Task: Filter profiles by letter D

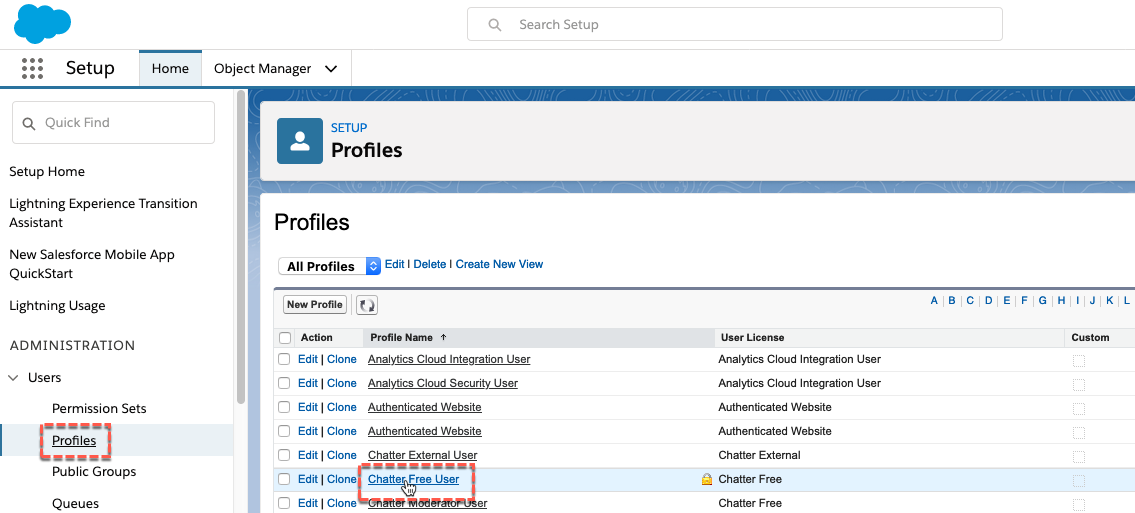Action: [988, 301]
